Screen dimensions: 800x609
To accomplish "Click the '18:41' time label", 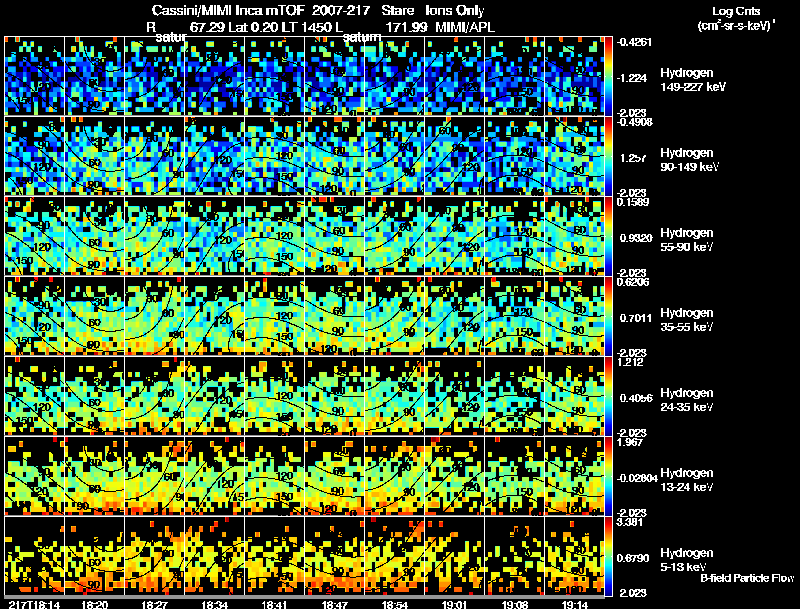I will [275, 605].
